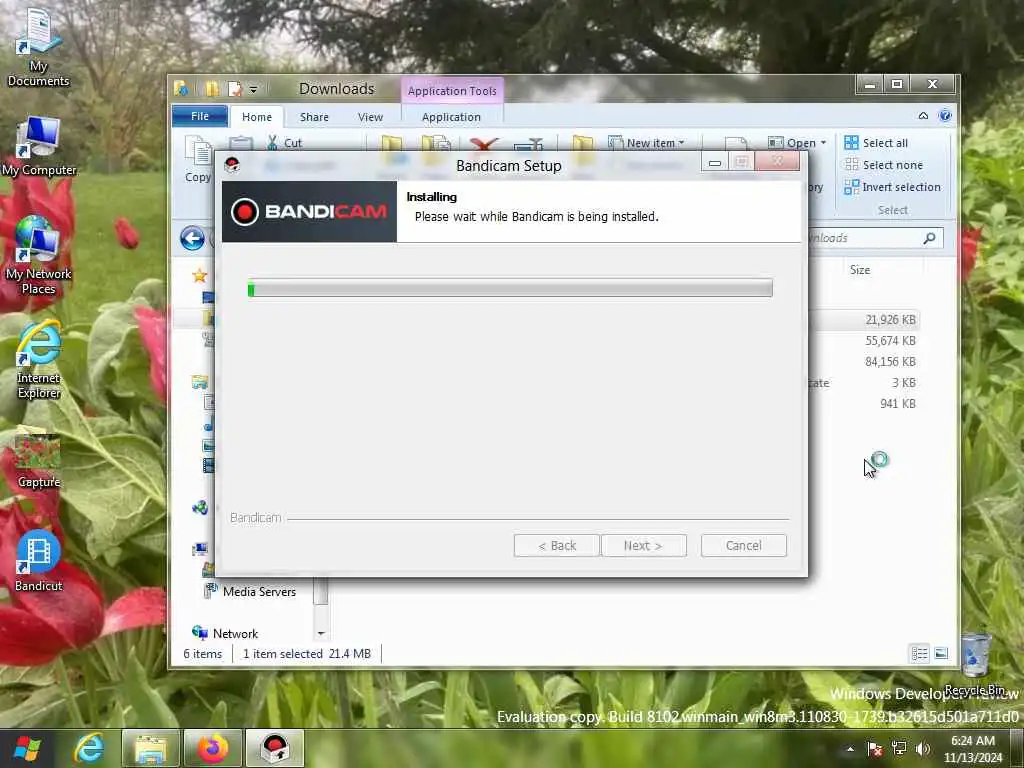1024x768 pixels.
Task: Click the installation progress bar
Action: pos(510,288)
